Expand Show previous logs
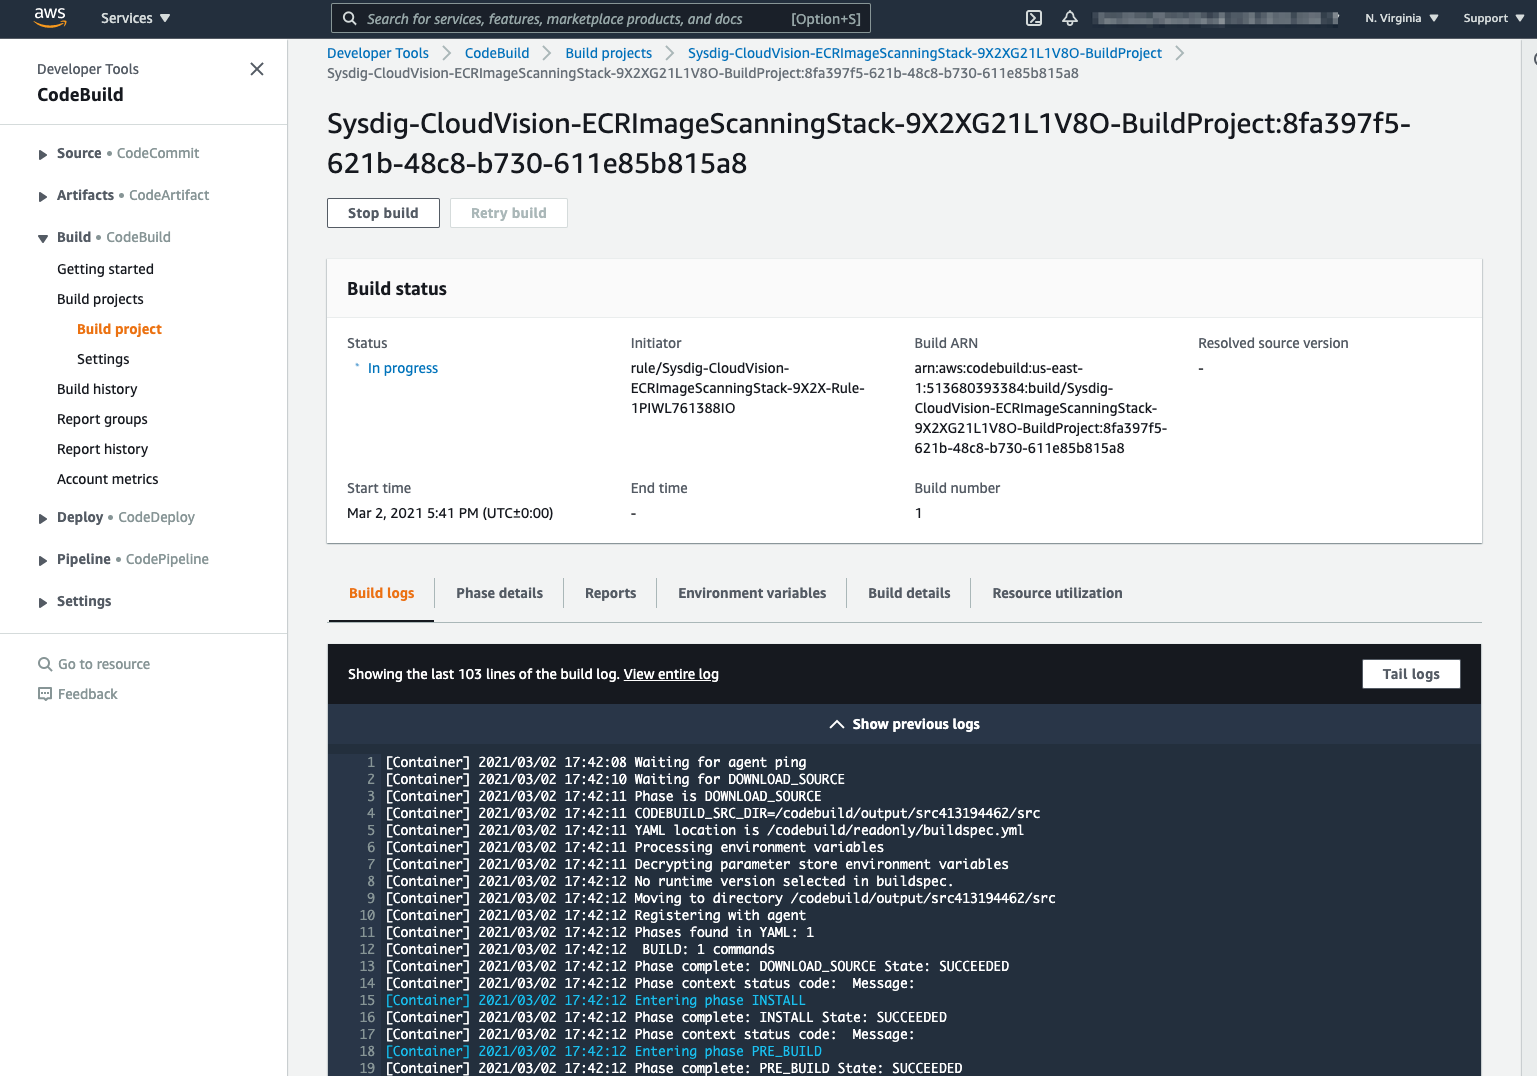Image resolution: width=1537 pixels, height=1076 pixels. [x=904, y=724]
